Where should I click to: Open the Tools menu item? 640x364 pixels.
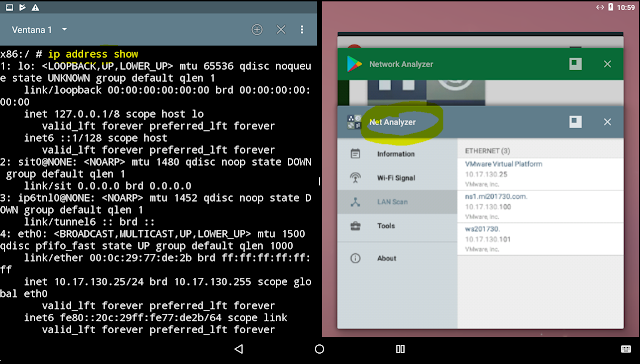click(397, 226)
